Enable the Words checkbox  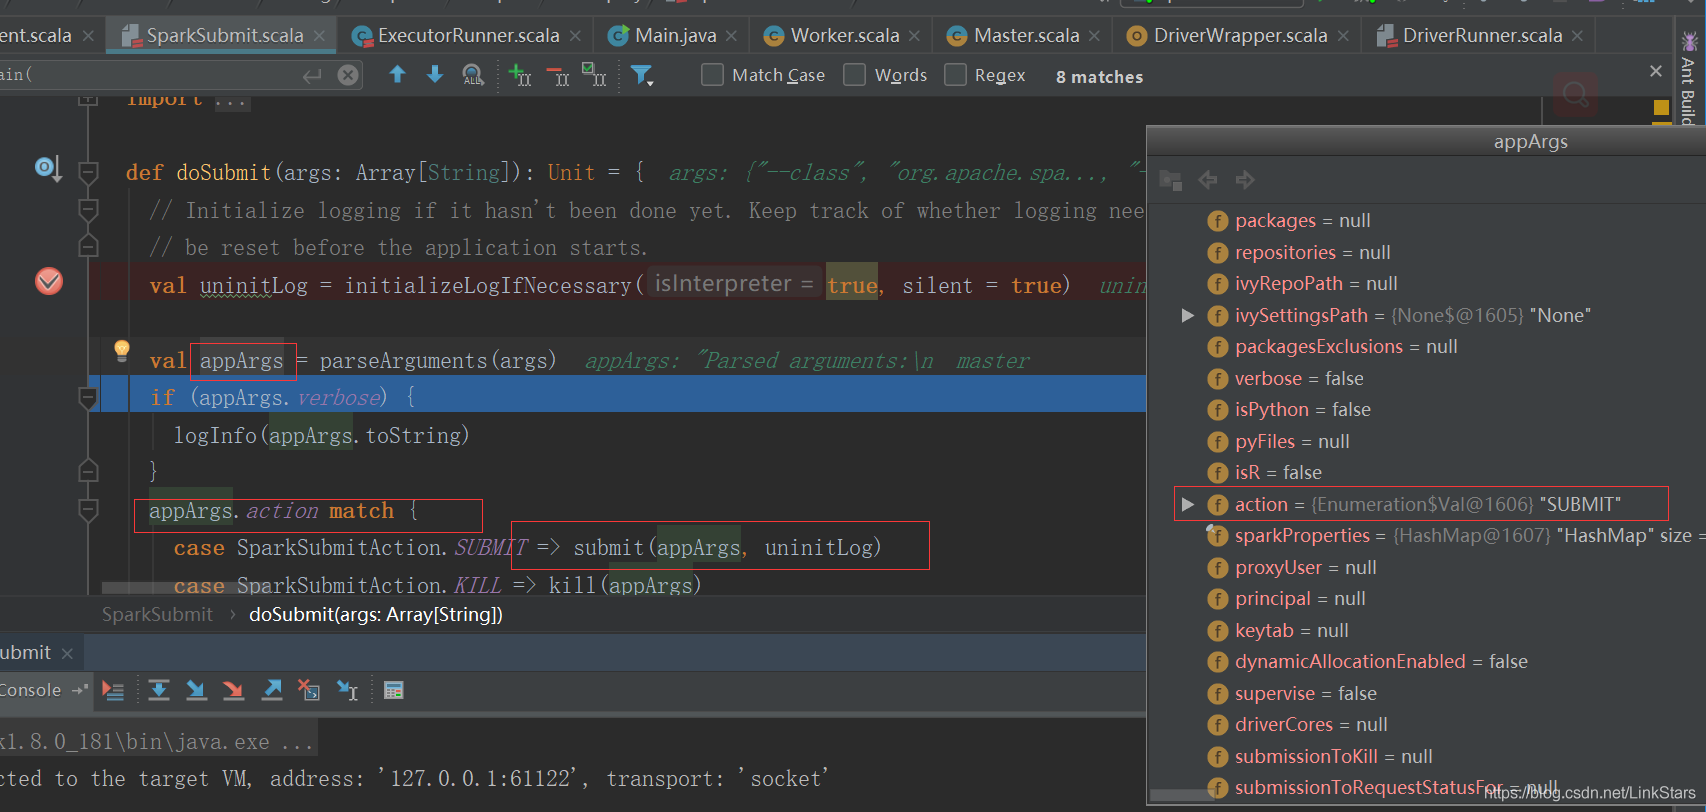click(854, 75)
